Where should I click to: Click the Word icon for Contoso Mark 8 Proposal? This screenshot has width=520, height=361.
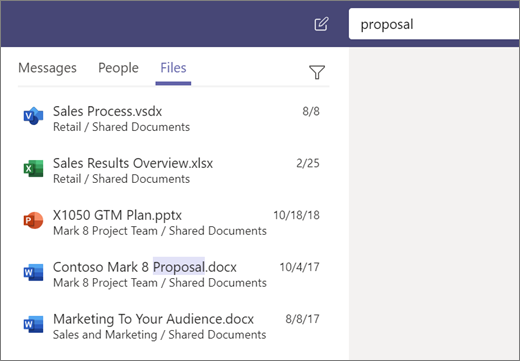coord(33,272)
